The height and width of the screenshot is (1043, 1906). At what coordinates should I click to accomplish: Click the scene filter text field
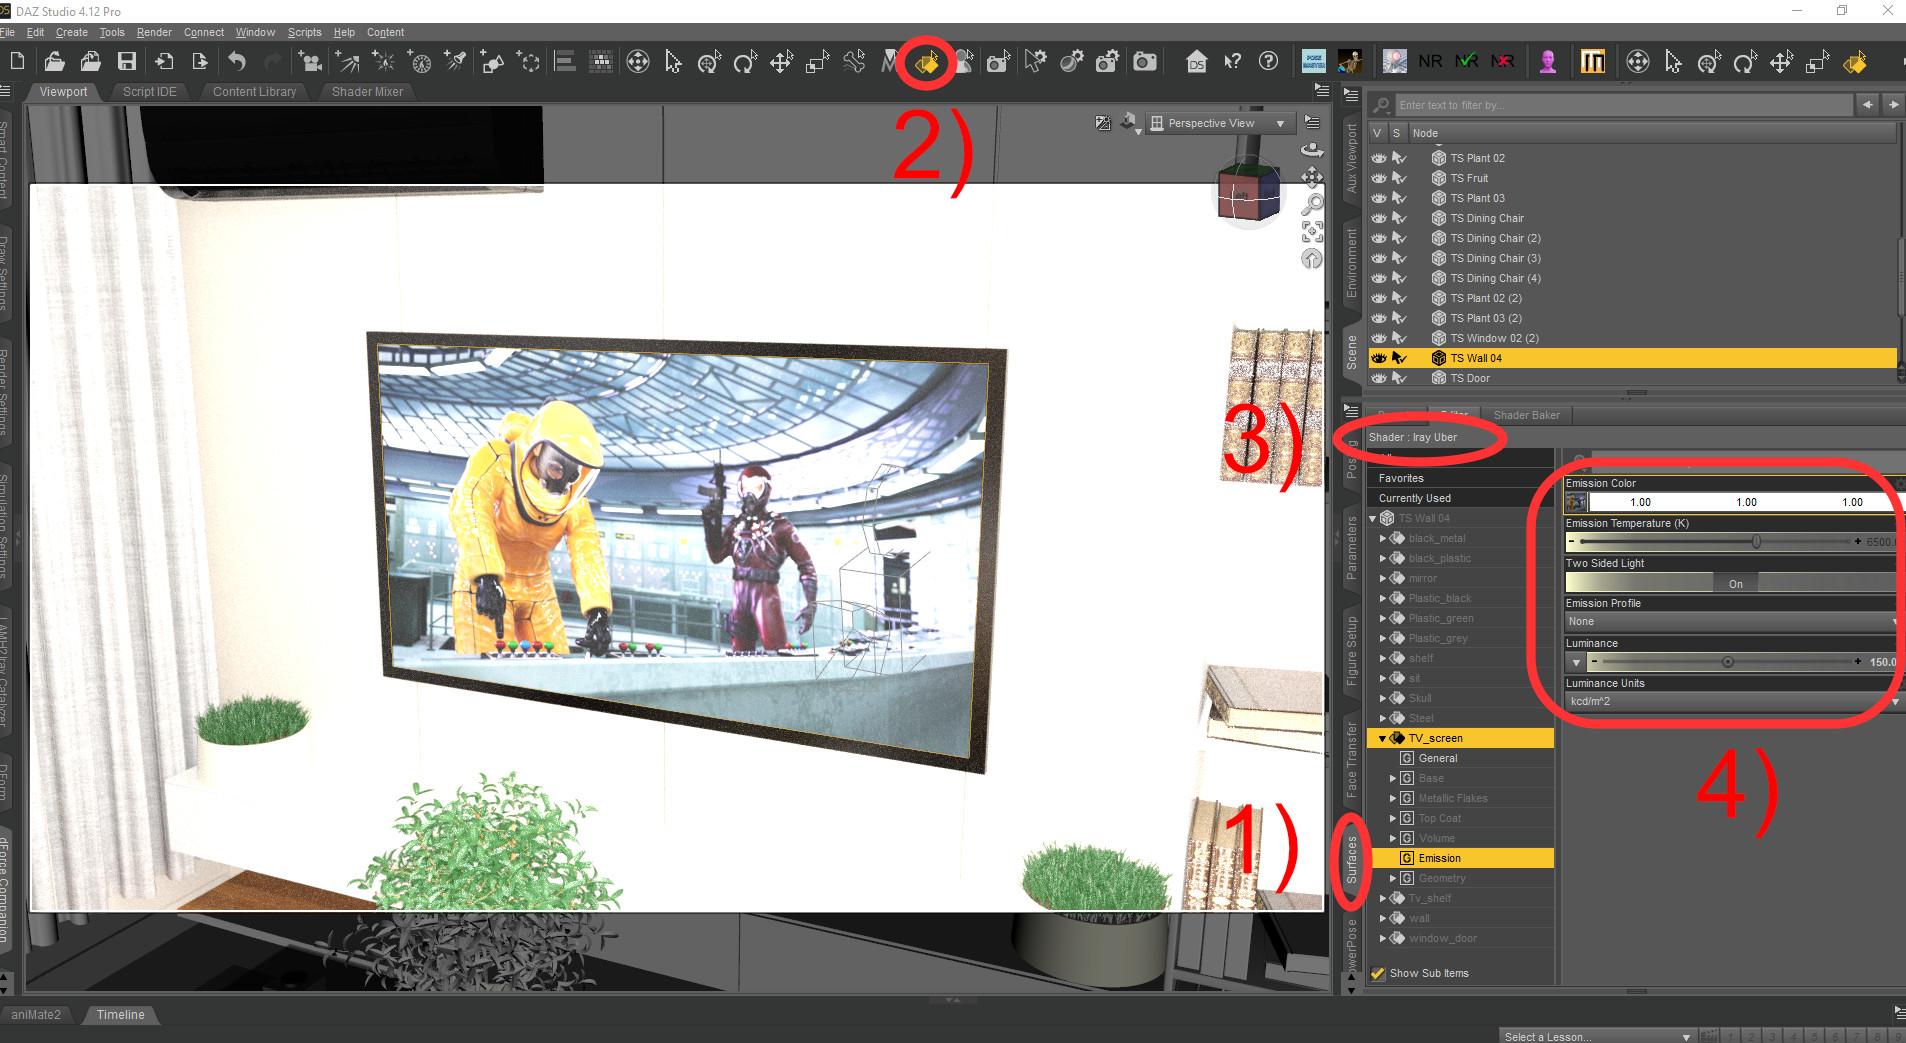(x=1623, y=105)
